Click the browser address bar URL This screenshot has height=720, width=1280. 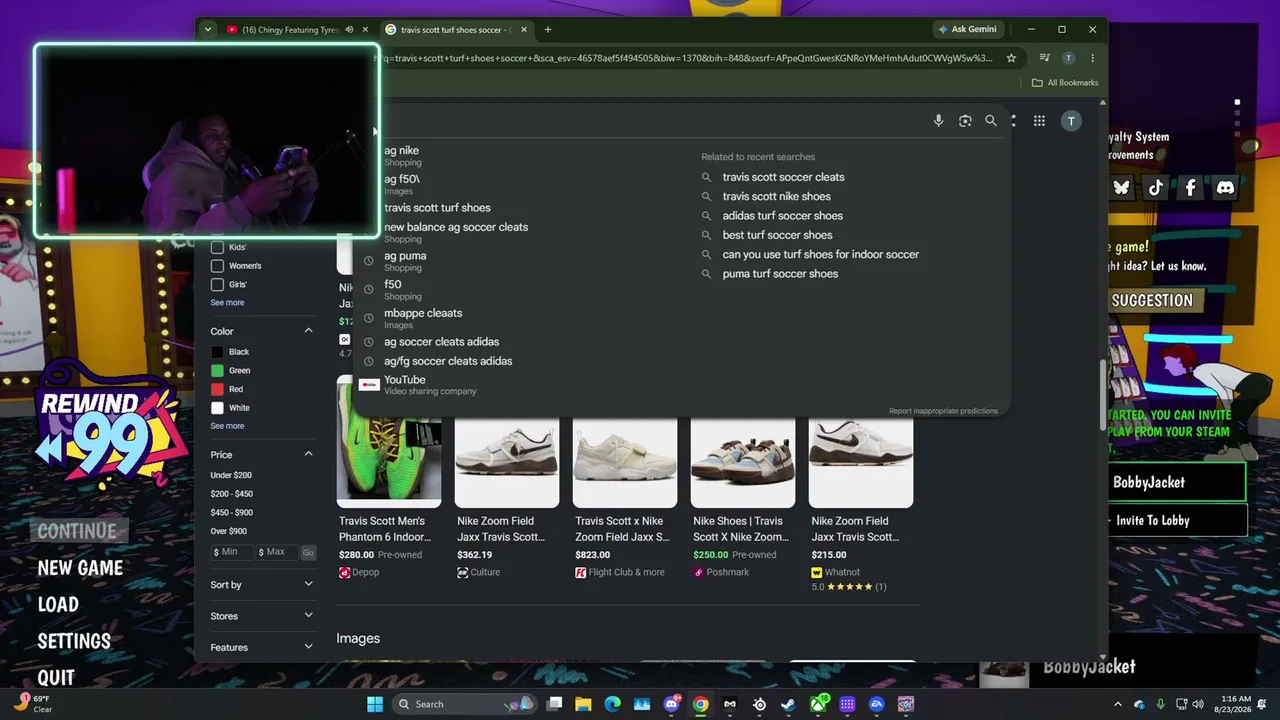pos(683,58)
